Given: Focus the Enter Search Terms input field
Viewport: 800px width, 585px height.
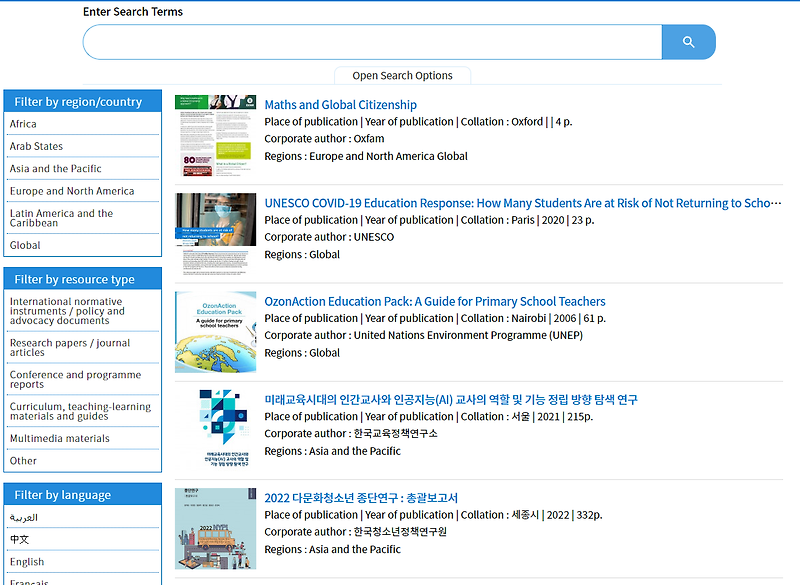Looking at the screenshot, I should 372,42.
